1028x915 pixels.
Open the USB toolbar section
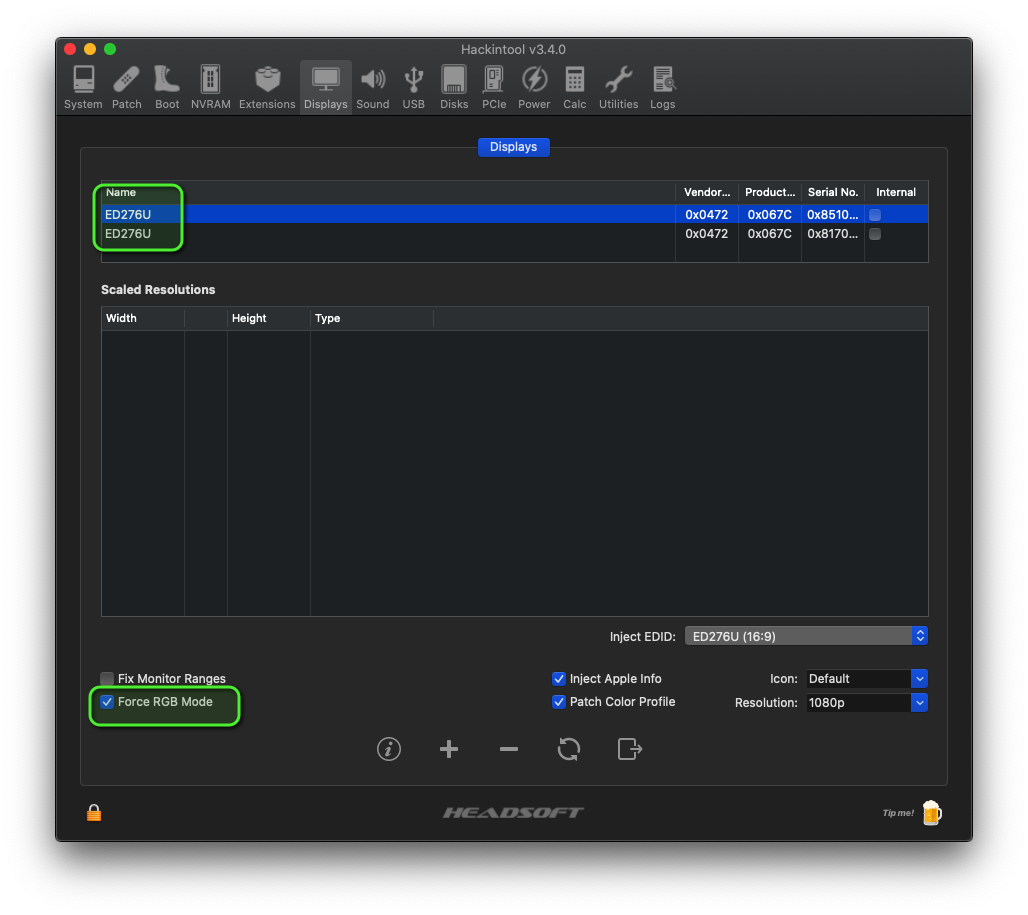413,87
